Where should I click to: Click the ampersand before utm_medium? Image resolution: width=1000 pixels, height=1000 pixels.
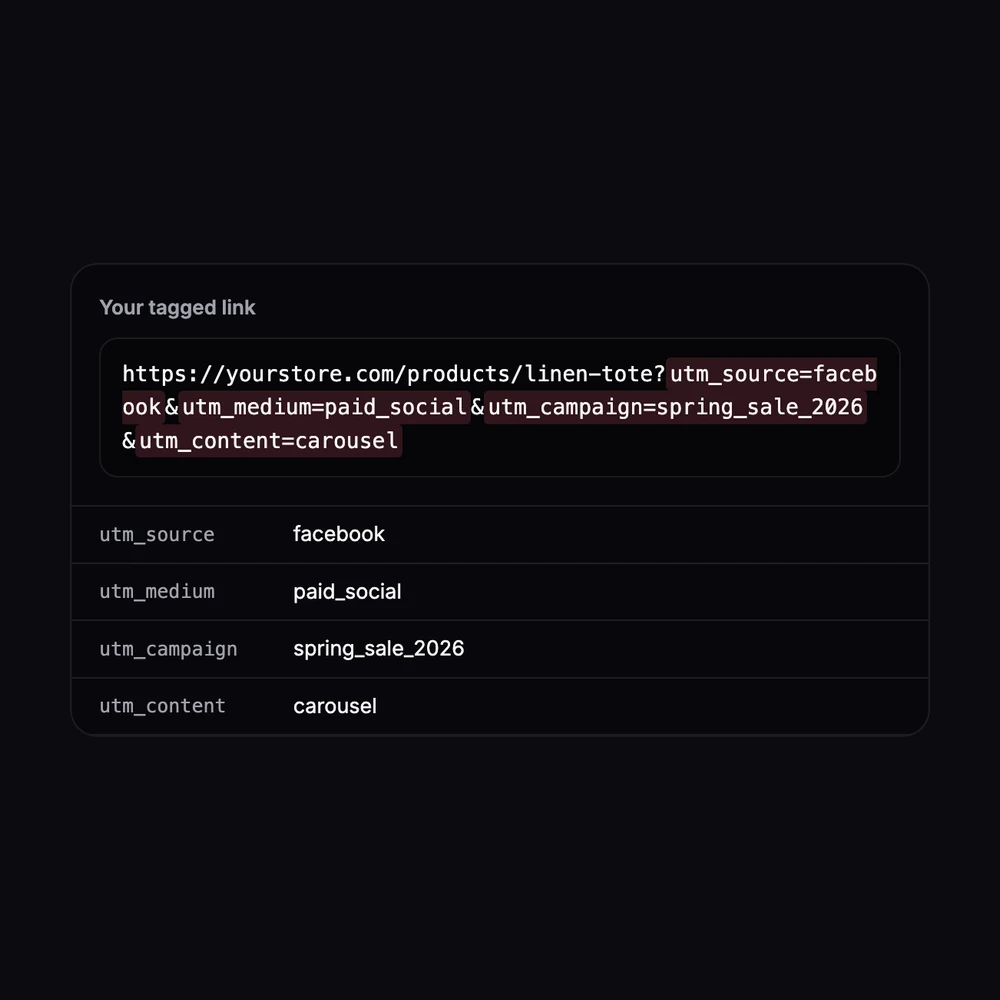(172, 407)
